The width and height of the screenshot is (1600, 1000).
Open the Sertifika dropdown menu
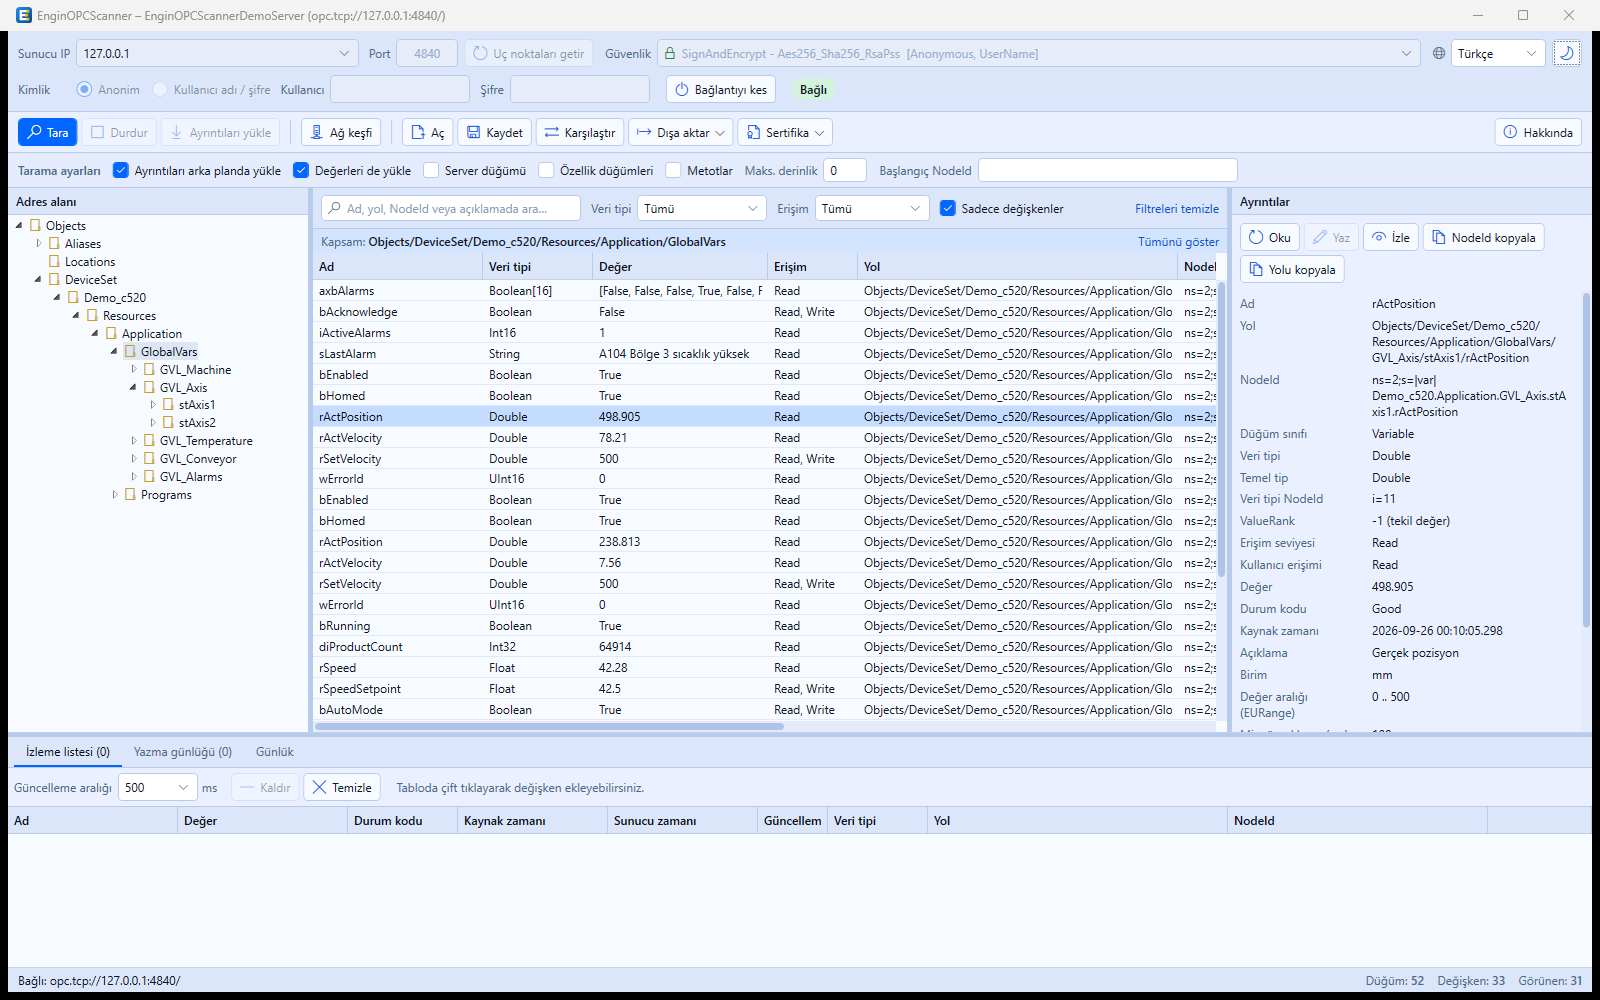(785, 132)
